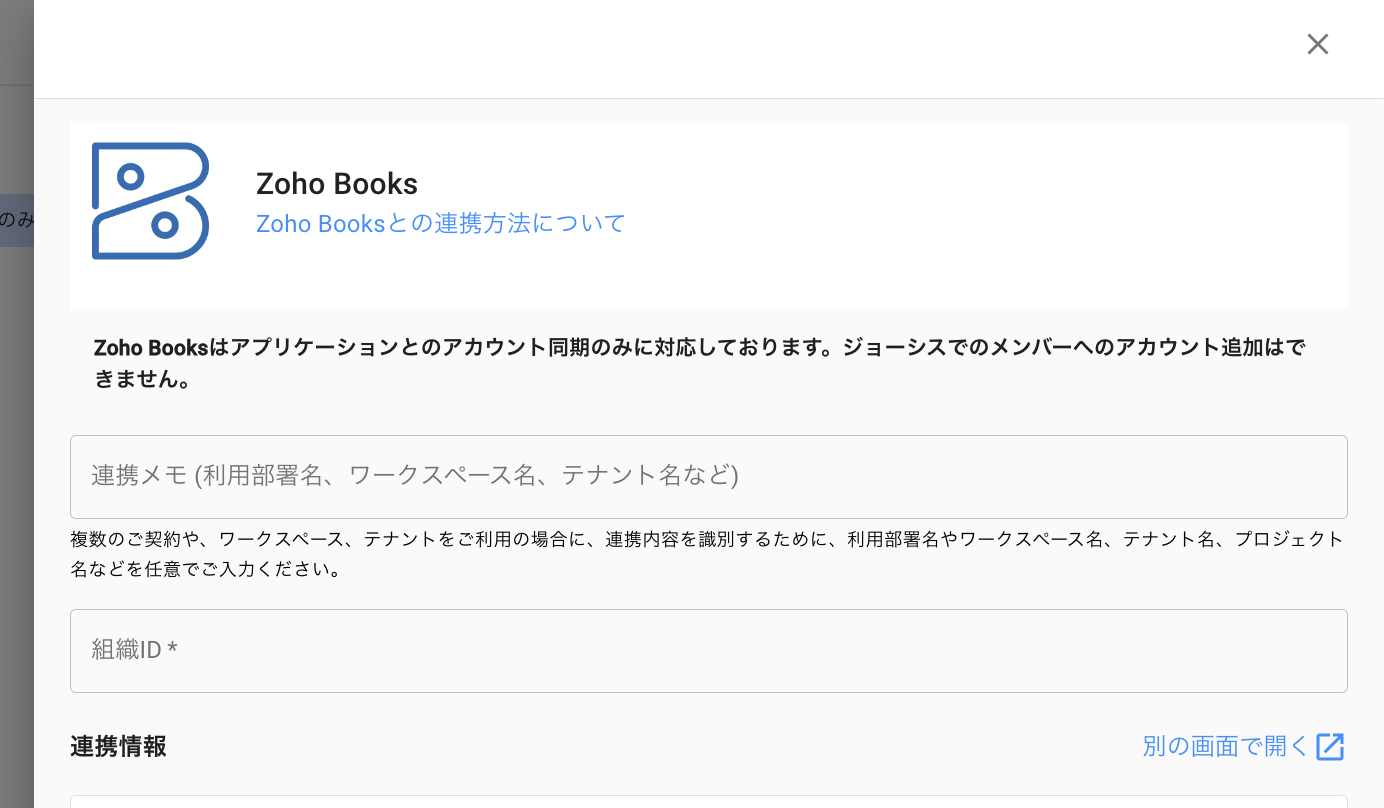This screenshot has width=1384, height=808.
Task: Click the 連携情報 section heading
Action: pyautogui.click(x=118, y=746)
